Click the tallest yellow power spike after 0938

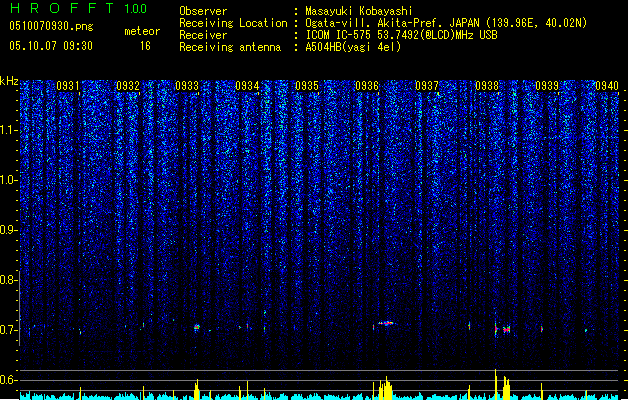495,384
